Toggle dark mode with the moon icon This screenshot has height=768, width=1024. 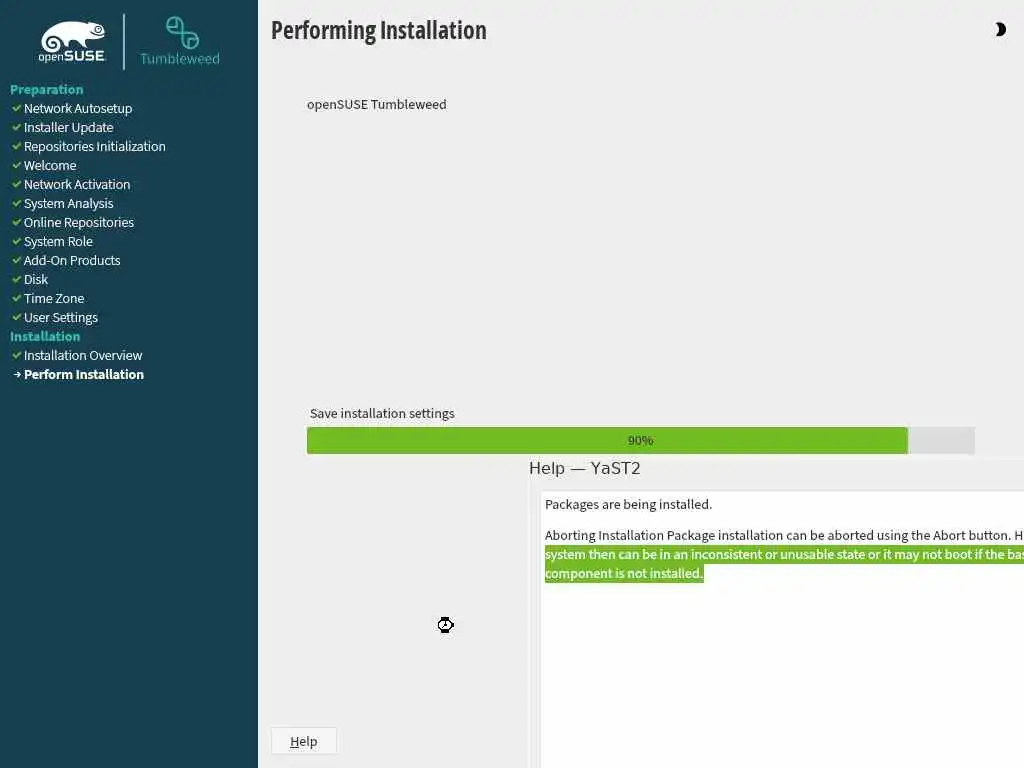click(1000, 29)
